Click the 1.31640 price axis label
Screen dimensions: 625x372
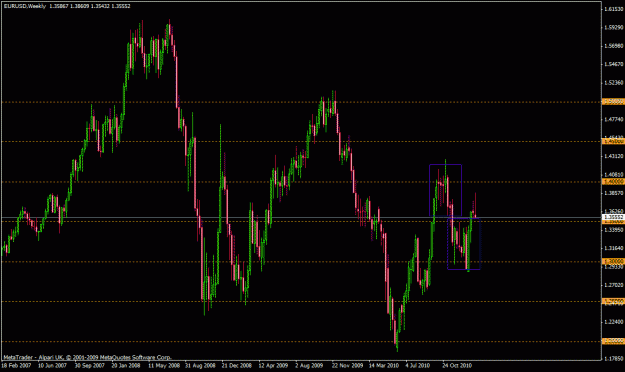click(614, 248)
